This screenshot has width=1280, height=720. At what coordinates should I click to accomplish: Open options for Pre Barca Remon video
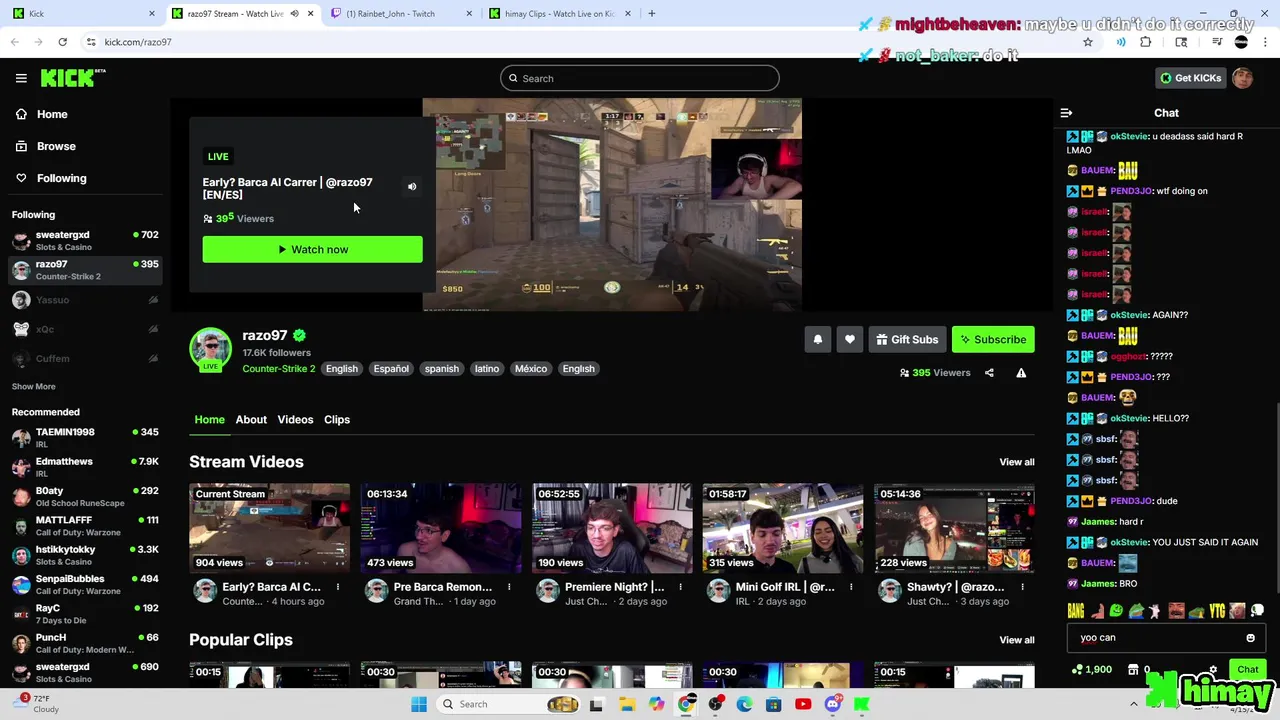coord(509,588)
